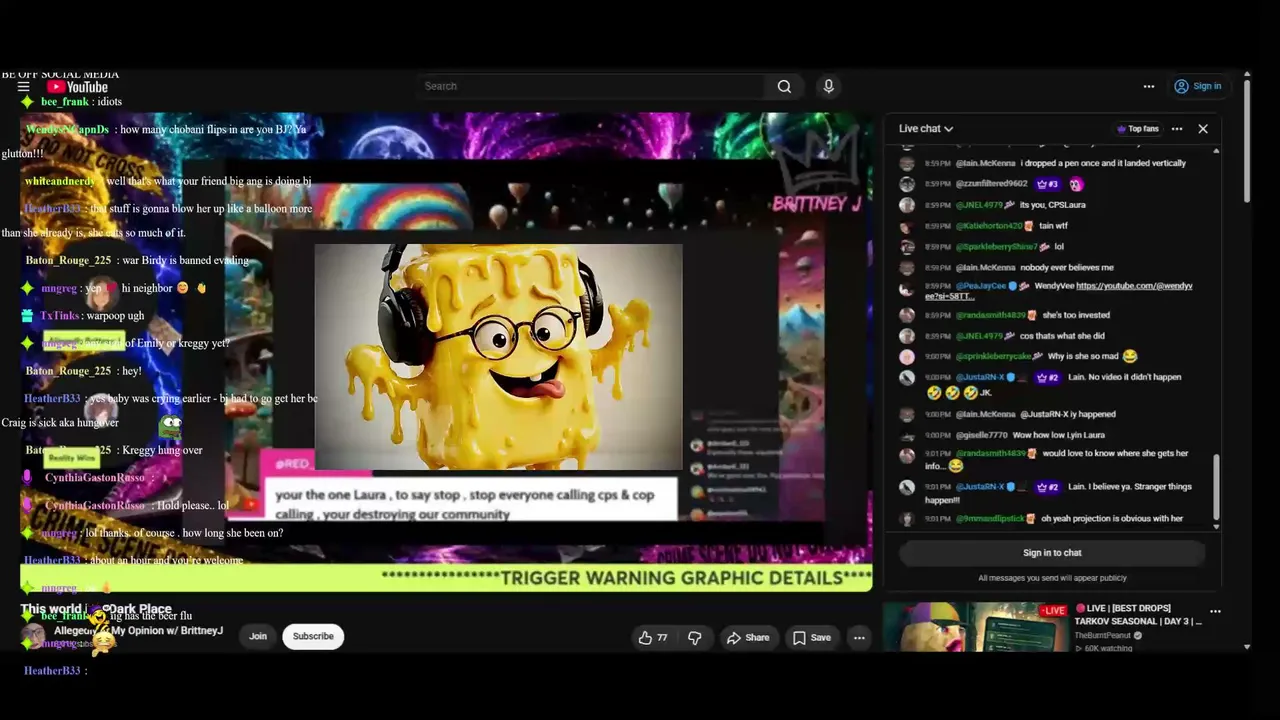
Task: Click Sign in to chat
Action: [x=1052, y=553]
